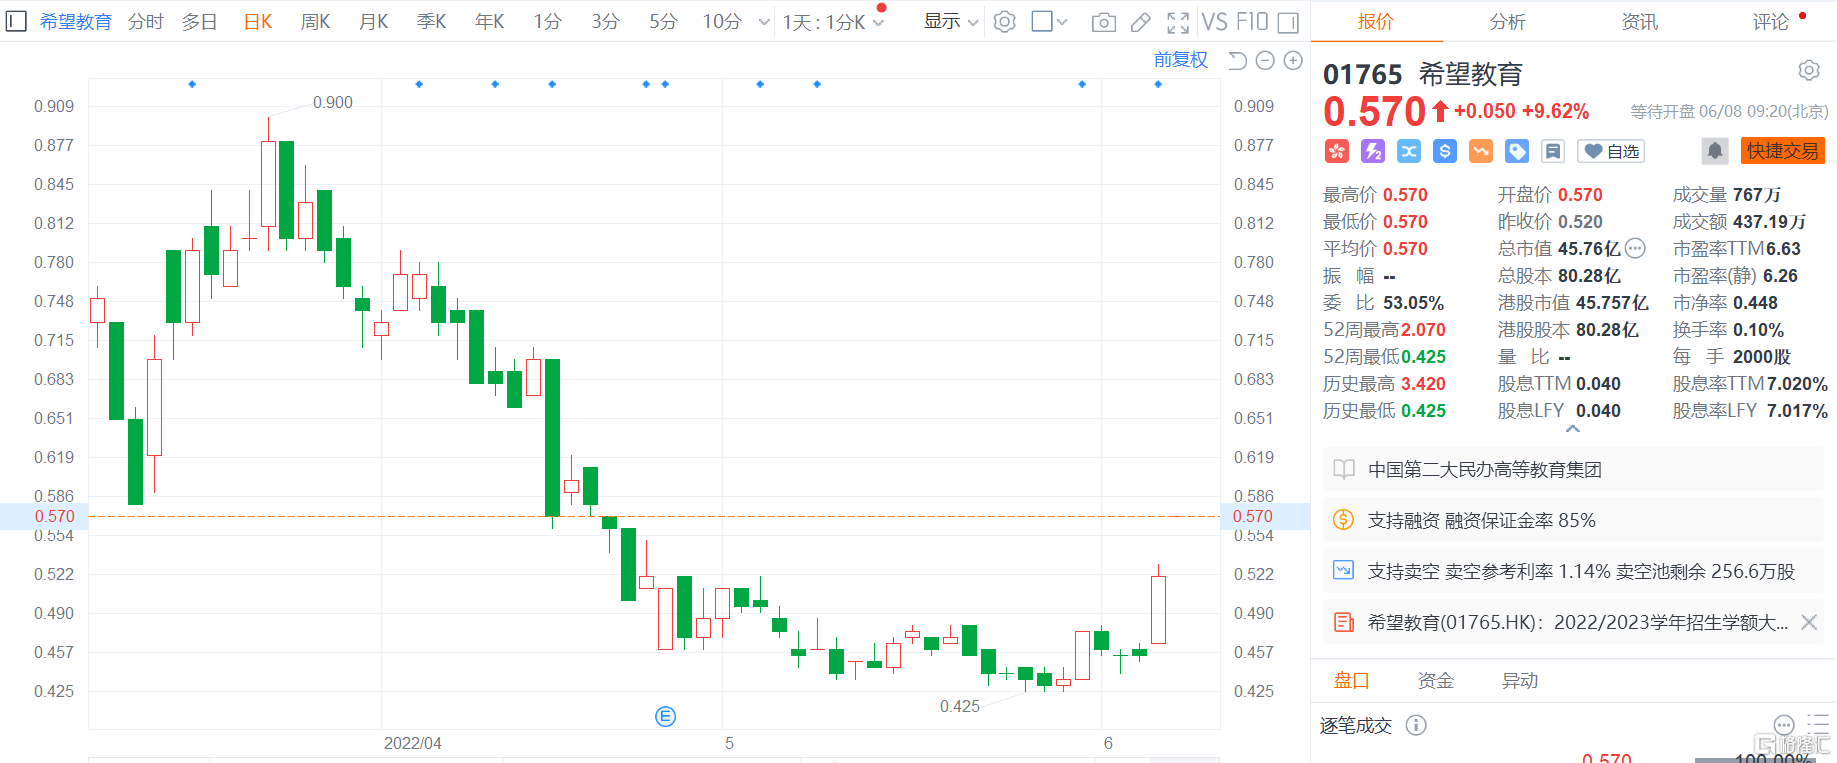1837x763 pixels.
Task: Toggle the far-left panel layout icon
Action: tap(16, 21)
